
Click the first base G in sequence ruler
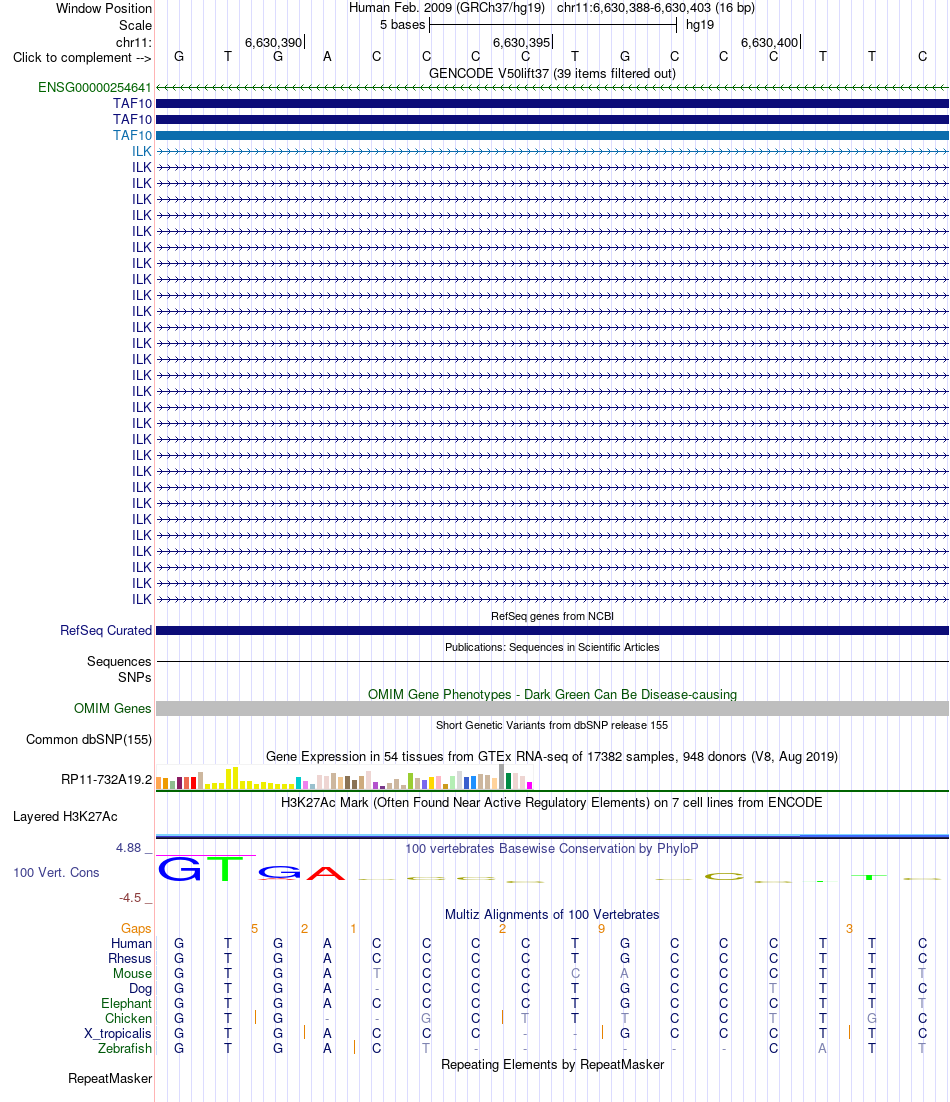(179, 56)
